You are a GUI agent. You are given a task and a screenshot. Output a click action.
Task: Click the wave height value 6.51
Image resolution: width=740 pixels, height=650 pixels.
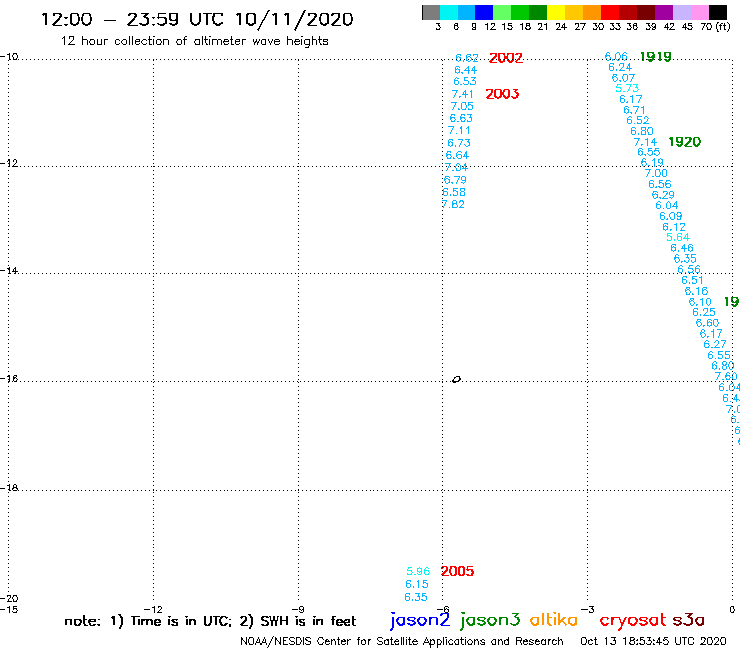[x=692, y=280]
